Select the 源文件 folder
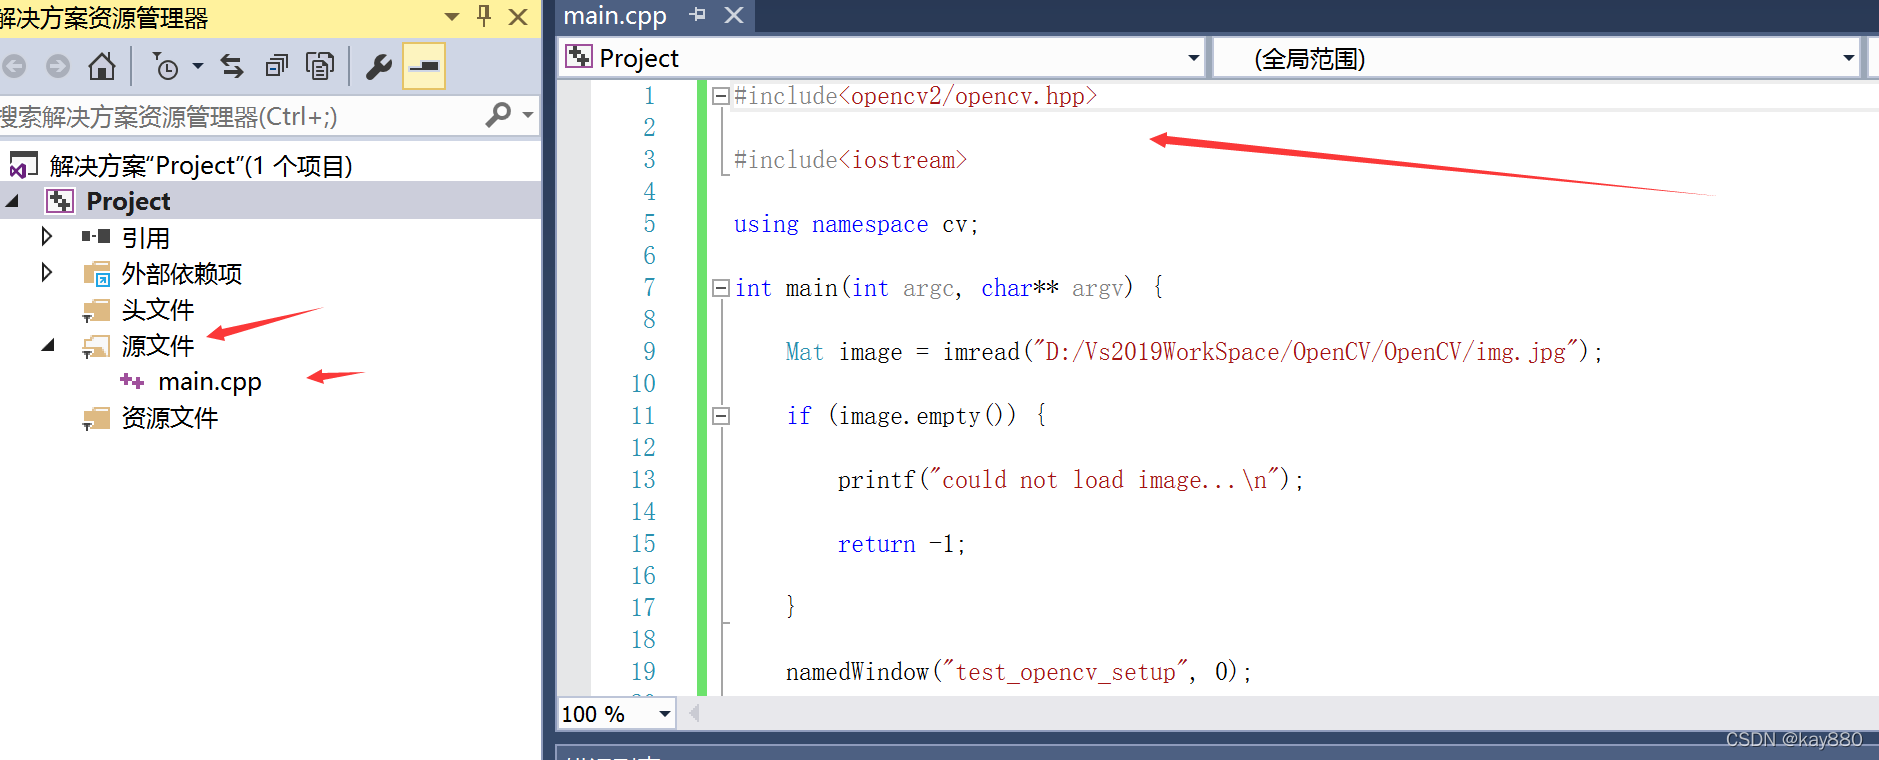The image size is (1879, 760). (x=157, y=346)
